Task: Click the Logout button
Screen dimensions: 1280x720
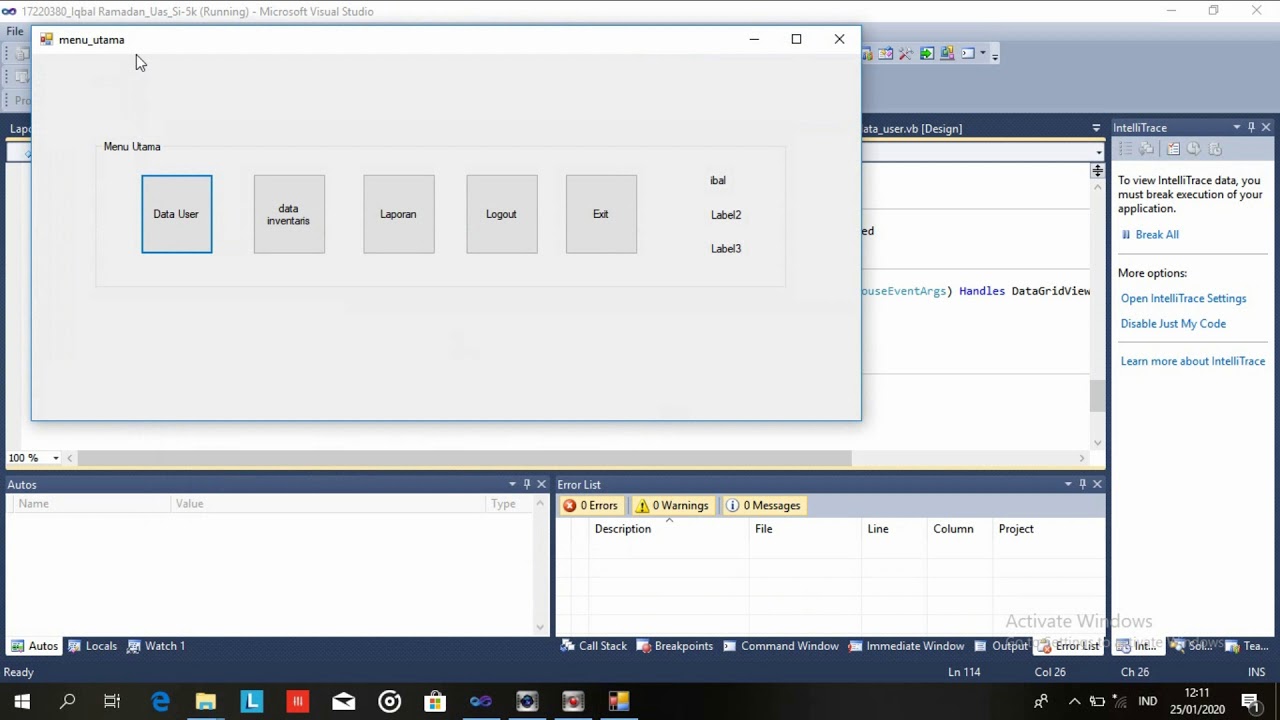Action: click(x=501, y=214)
